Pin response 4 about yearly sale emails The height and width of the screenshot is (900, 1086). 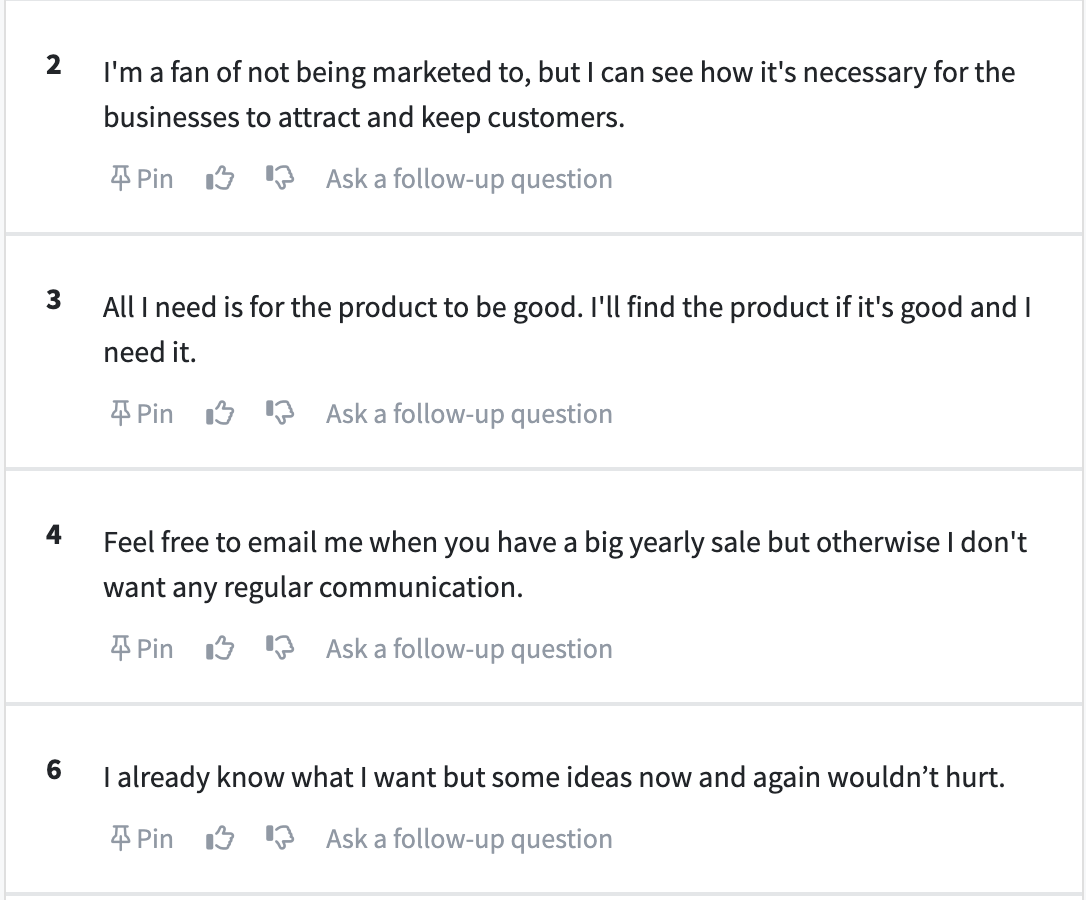coord(142,648)
